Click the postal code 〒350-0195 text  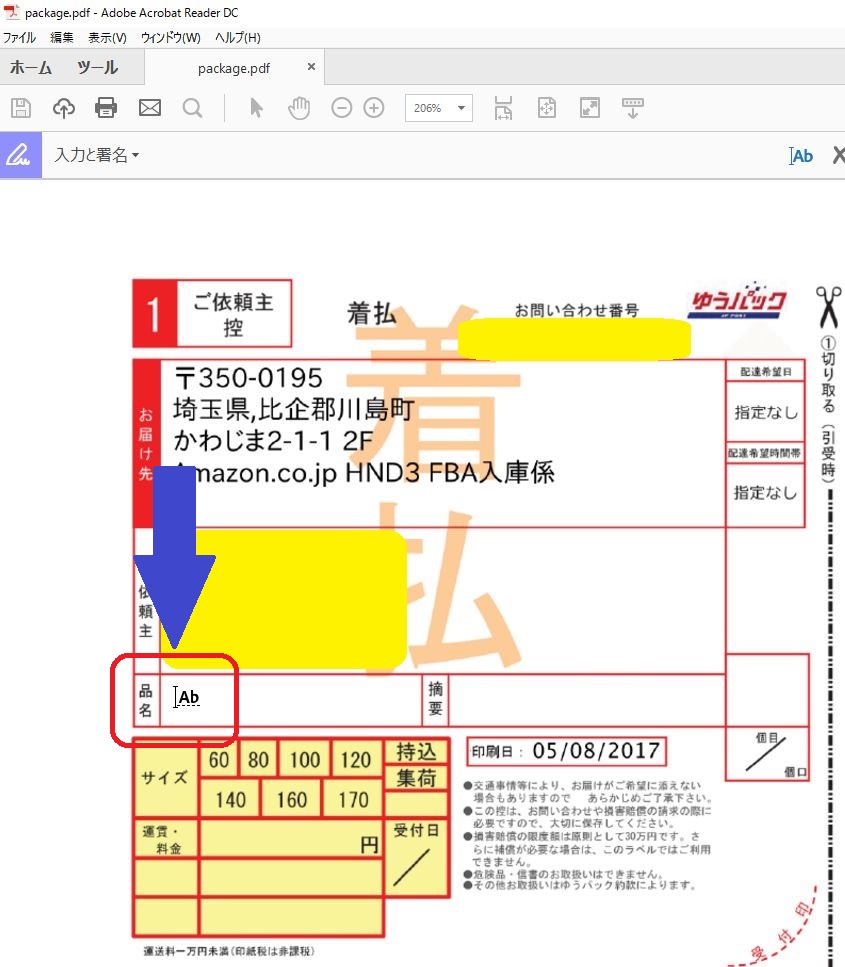tap(248, 377)
